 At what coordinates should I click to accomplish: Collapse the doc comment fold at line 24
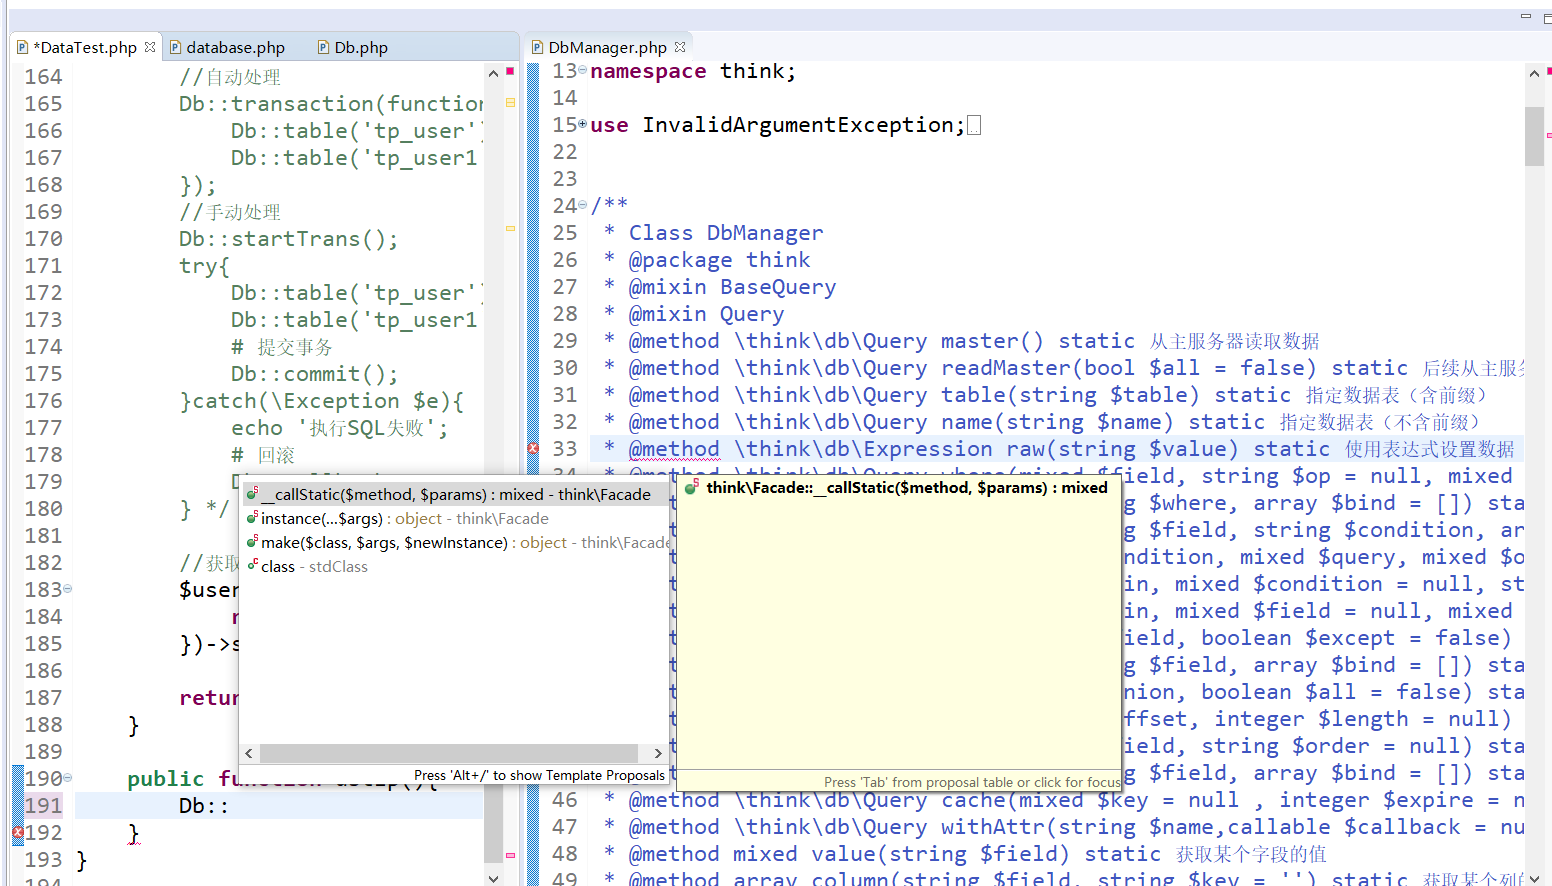click(x=583, y=205)
